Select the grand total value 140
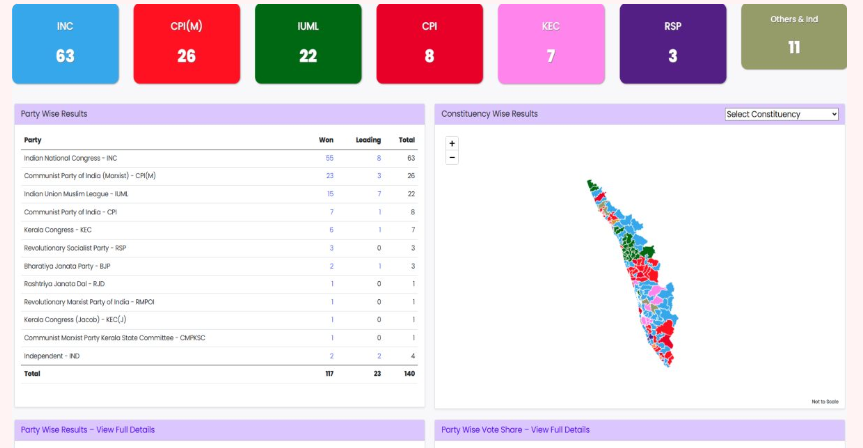This screenshot has height=448, width=863. click(x=409, y=373)
